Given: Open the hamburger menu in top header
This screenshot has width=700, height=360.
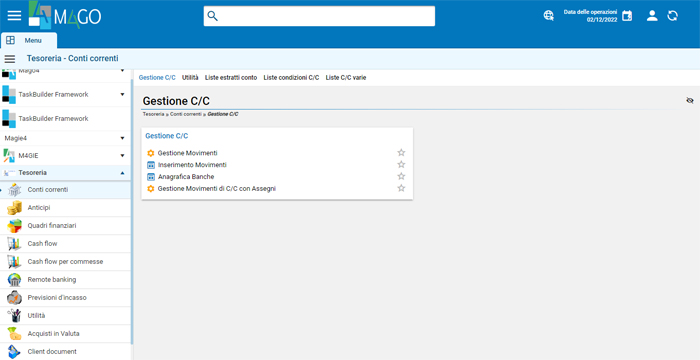Looking at the screenshot, I should [14, 16].
